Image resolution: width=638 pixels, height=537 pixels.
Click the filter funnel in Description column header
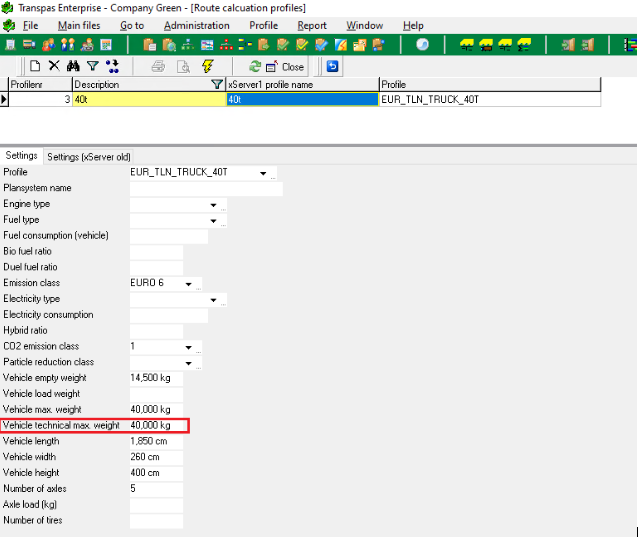pos(217,85)
